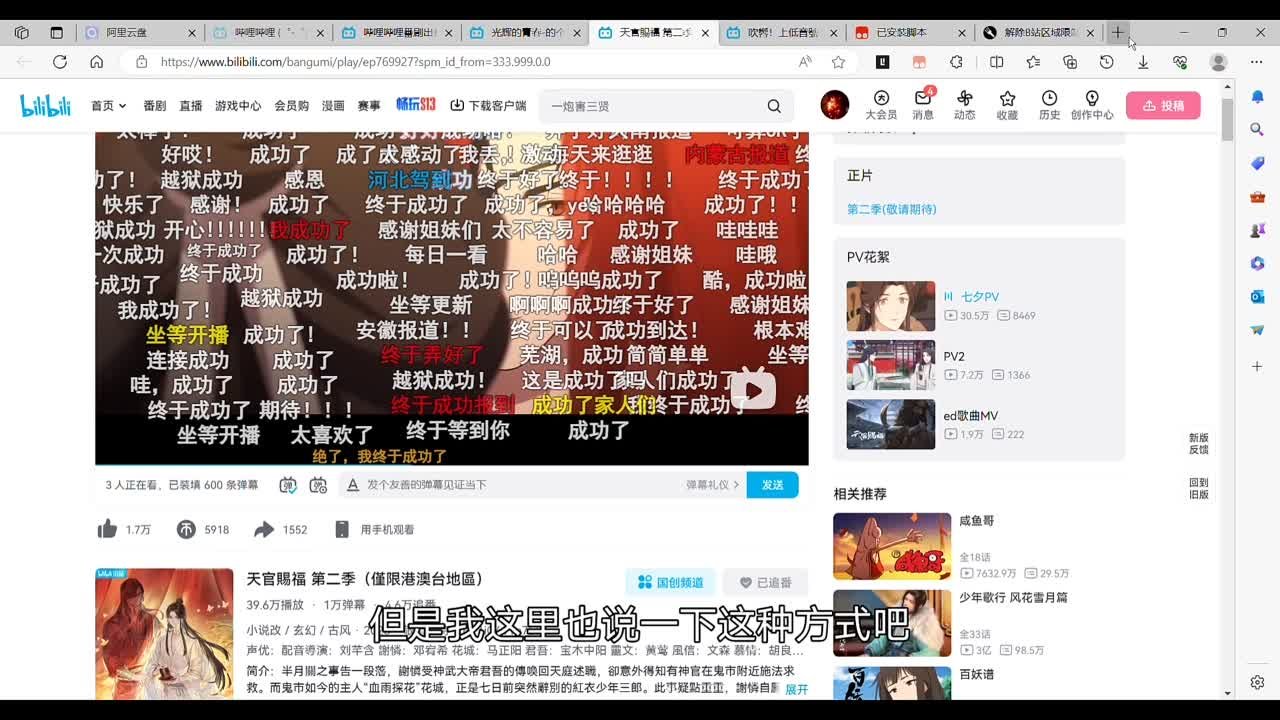1280x720 pixels.
Task: Click the 畅玩S13 promotion link
Action: tap(415, 105)
